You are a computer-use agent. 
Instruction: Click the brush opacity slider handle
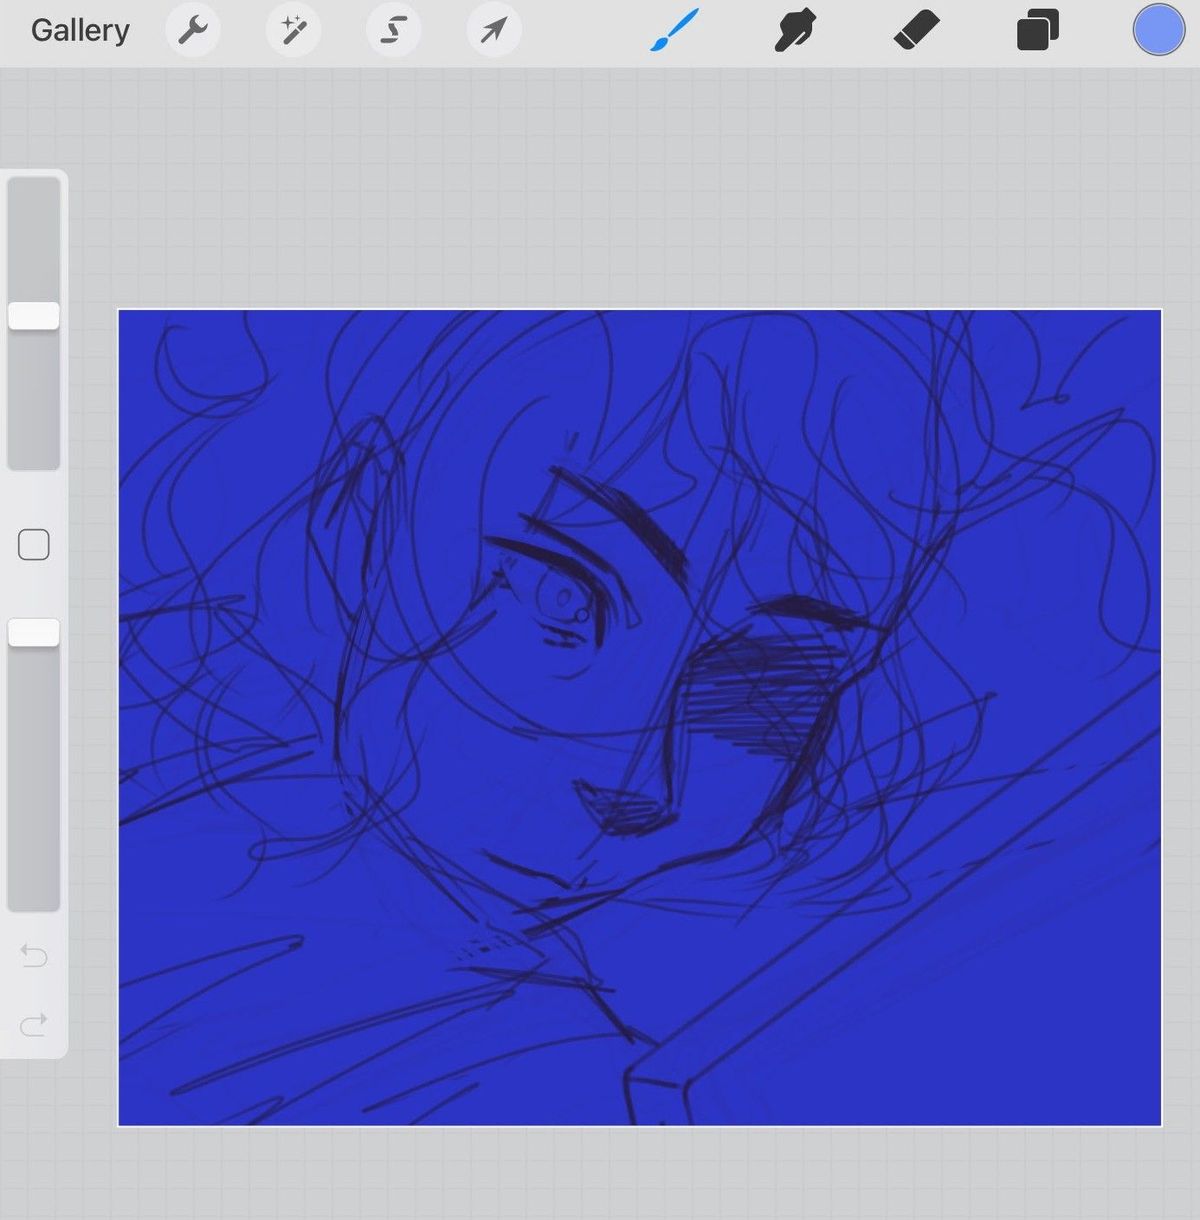point(34,632)
